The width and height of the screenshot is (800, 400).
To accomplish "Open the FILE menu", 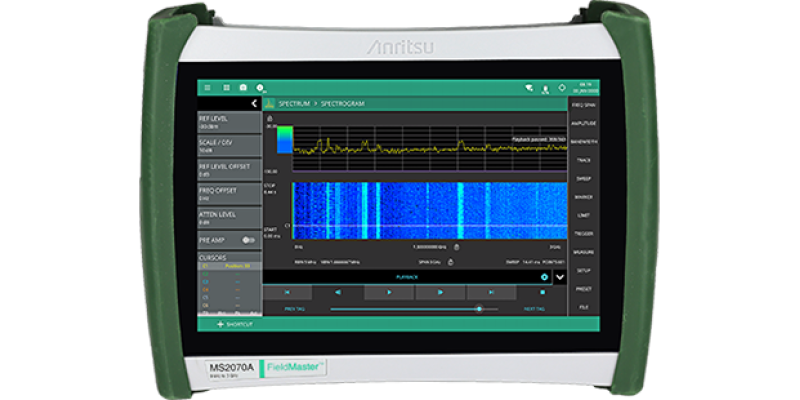I will pyautogui.click(x=583, y=307).
